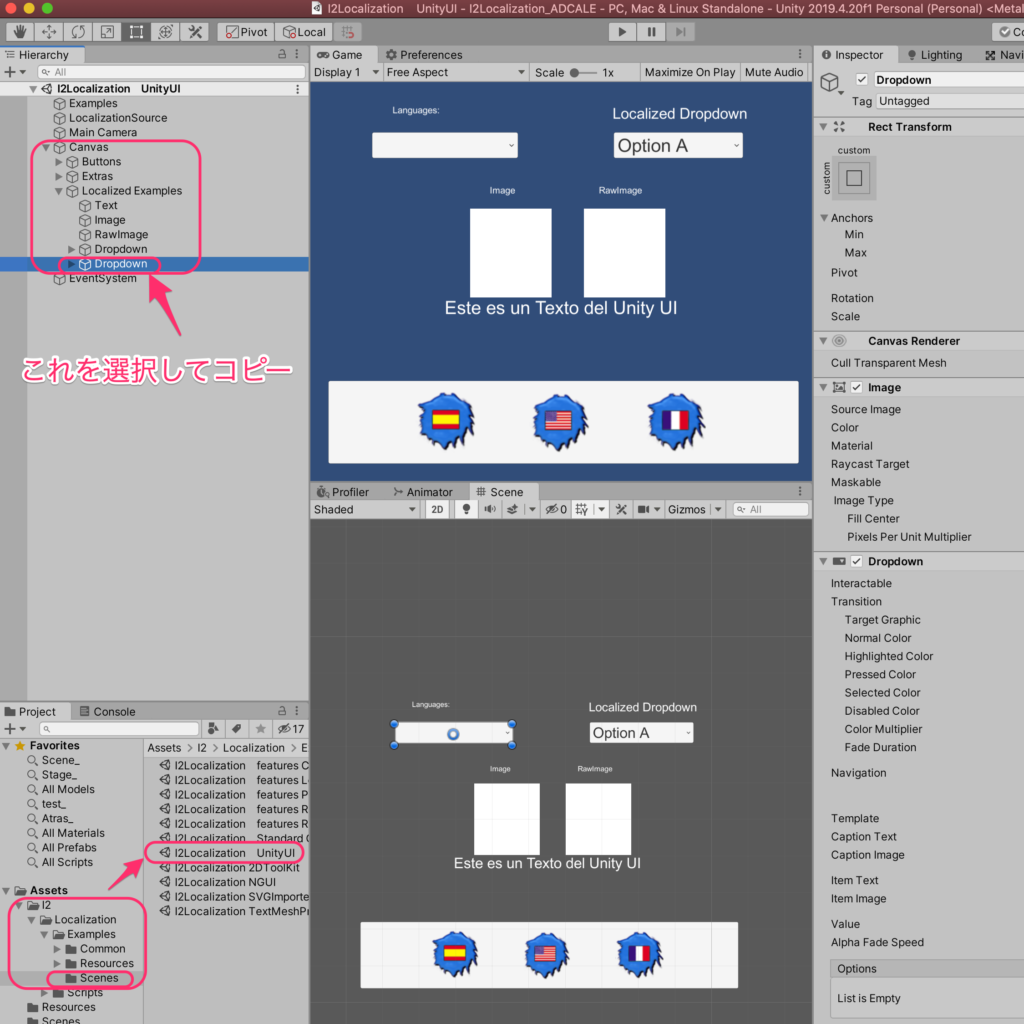This screenshot has width=1024, height=1024.
Task: Select the Move tool
Action: coord(49,32)
